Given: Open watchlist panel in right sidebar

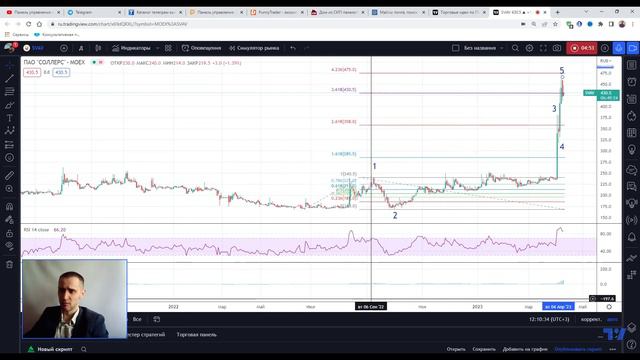Looking at the screenshot, I should pos(632,65).
